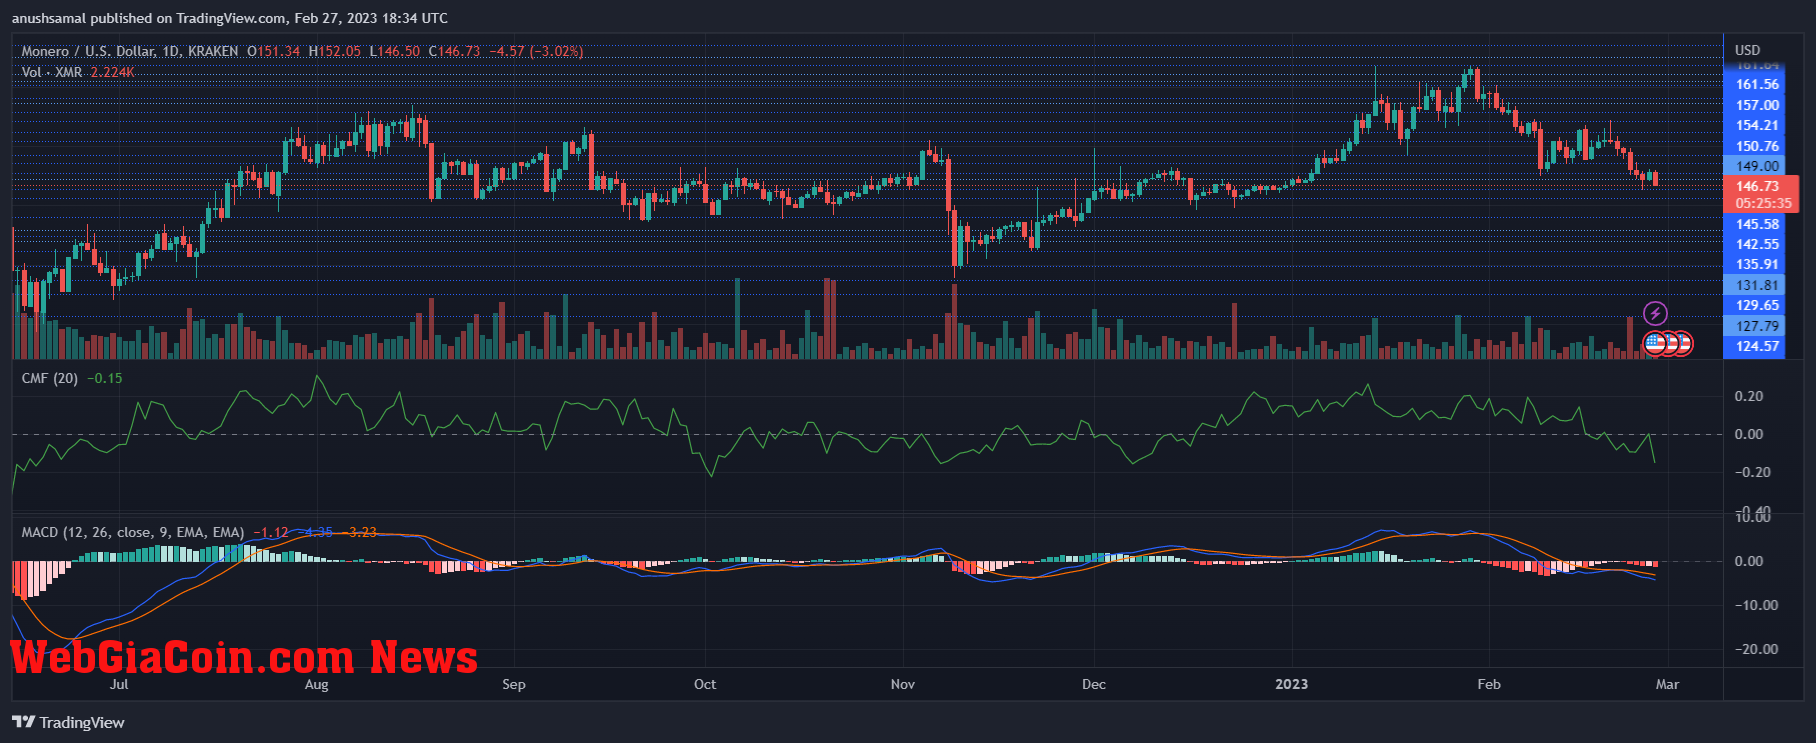Click the Sep label on the time axis
Image resolution: width=1816 pixels, height=743 pixels.
513,684
